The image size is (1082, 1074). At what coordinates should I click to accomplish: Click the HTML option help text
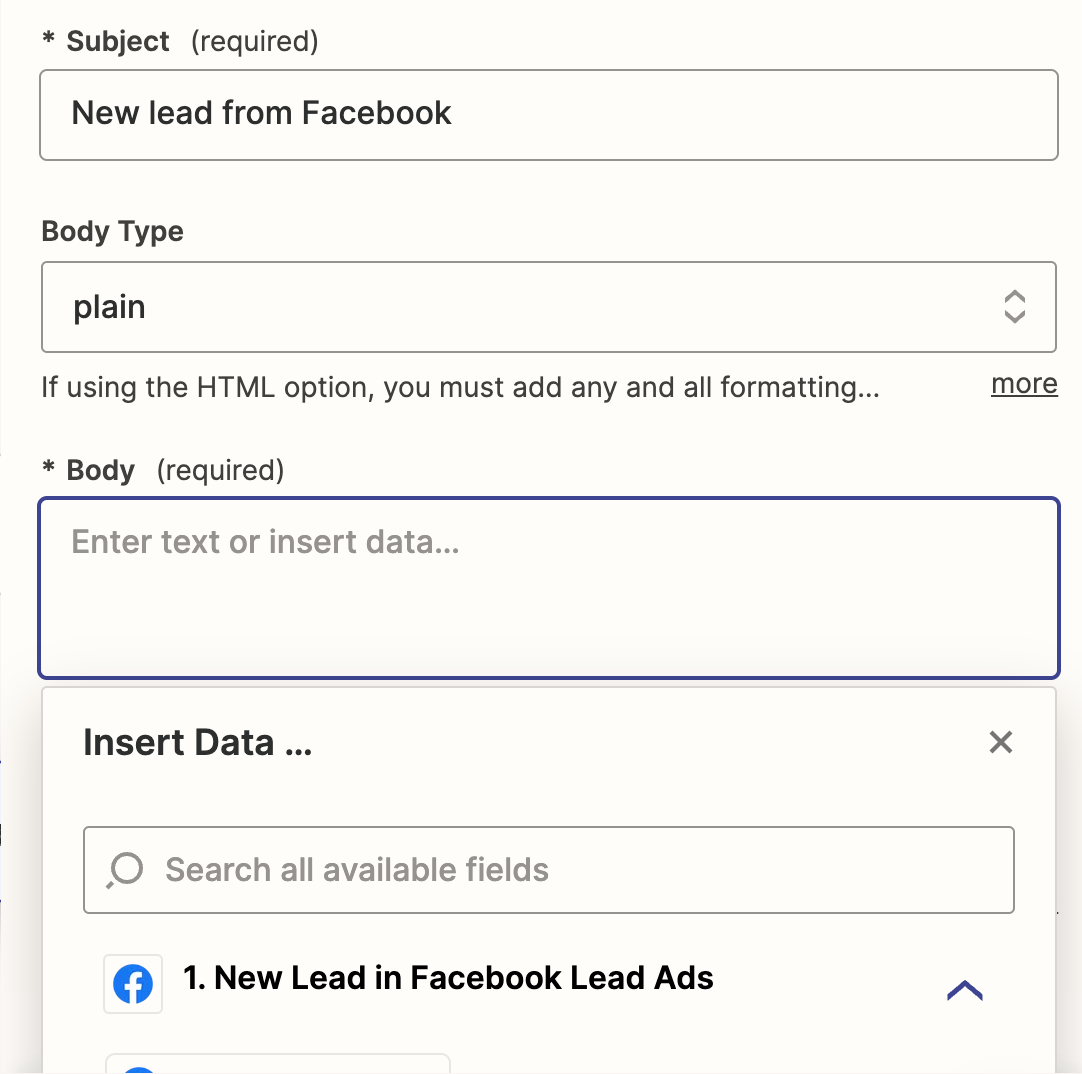(460, 387)
